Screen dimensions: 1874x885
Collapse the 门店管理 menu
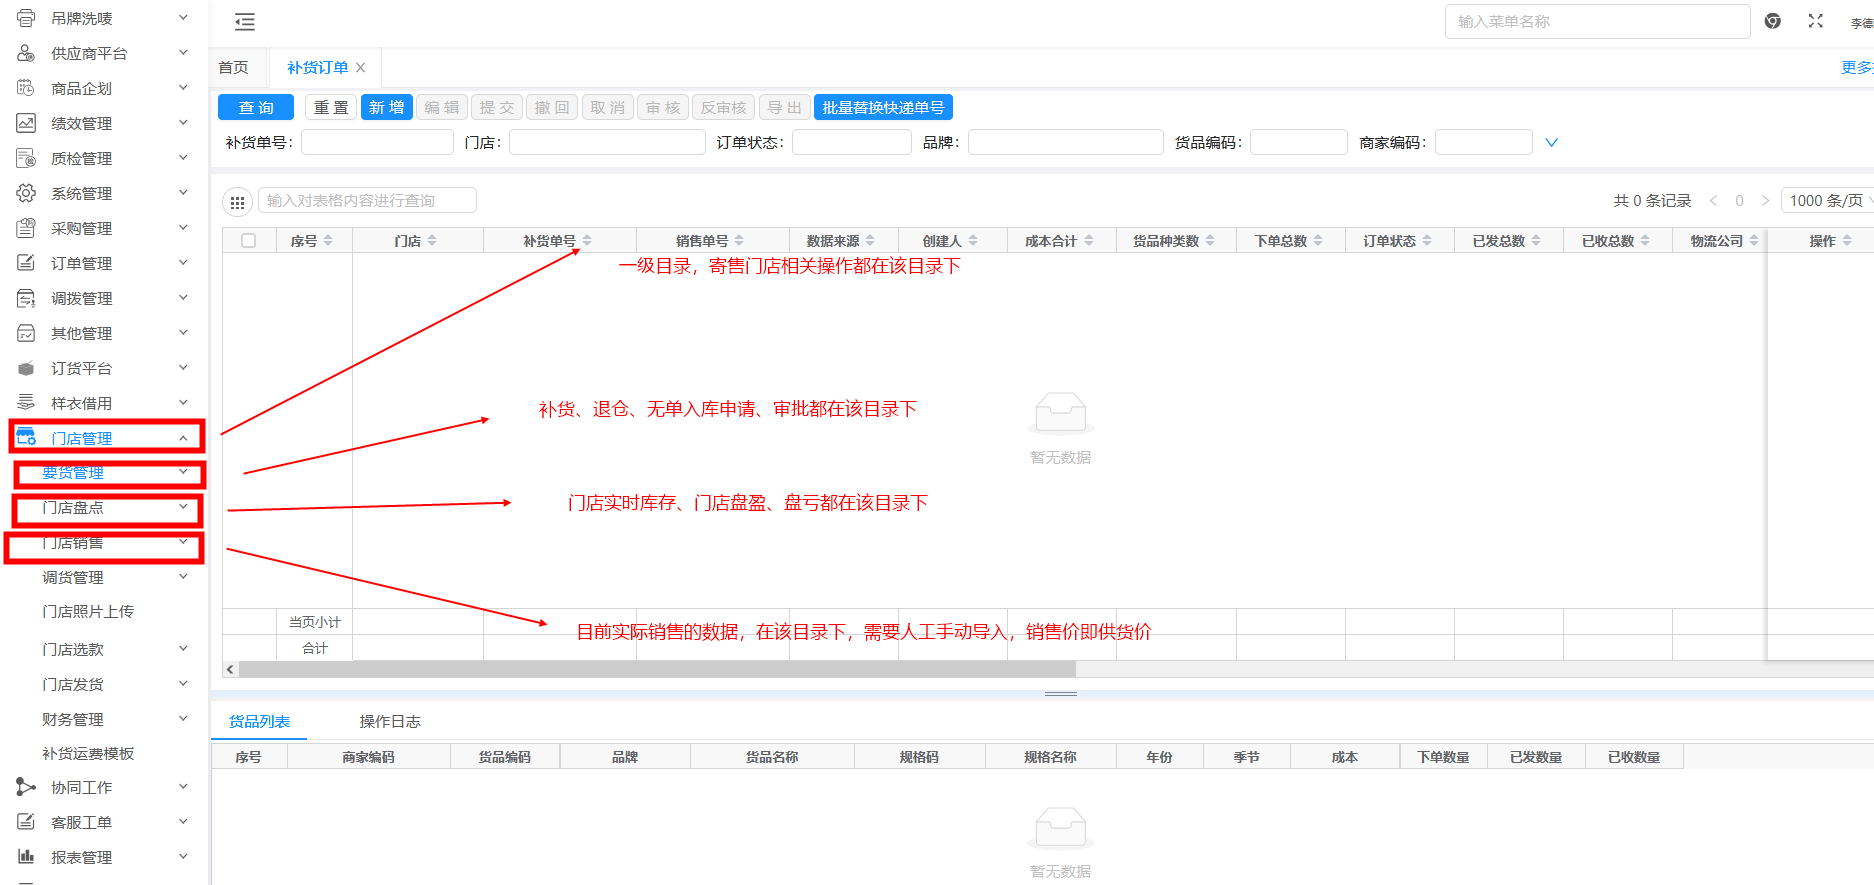[x=183, y=438]
